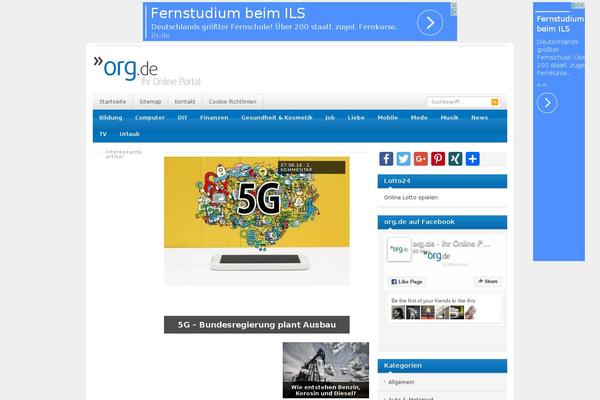Click the Fernstudium beim ILS banner headline
Screen dimensions: 600x400
(228, 13)
